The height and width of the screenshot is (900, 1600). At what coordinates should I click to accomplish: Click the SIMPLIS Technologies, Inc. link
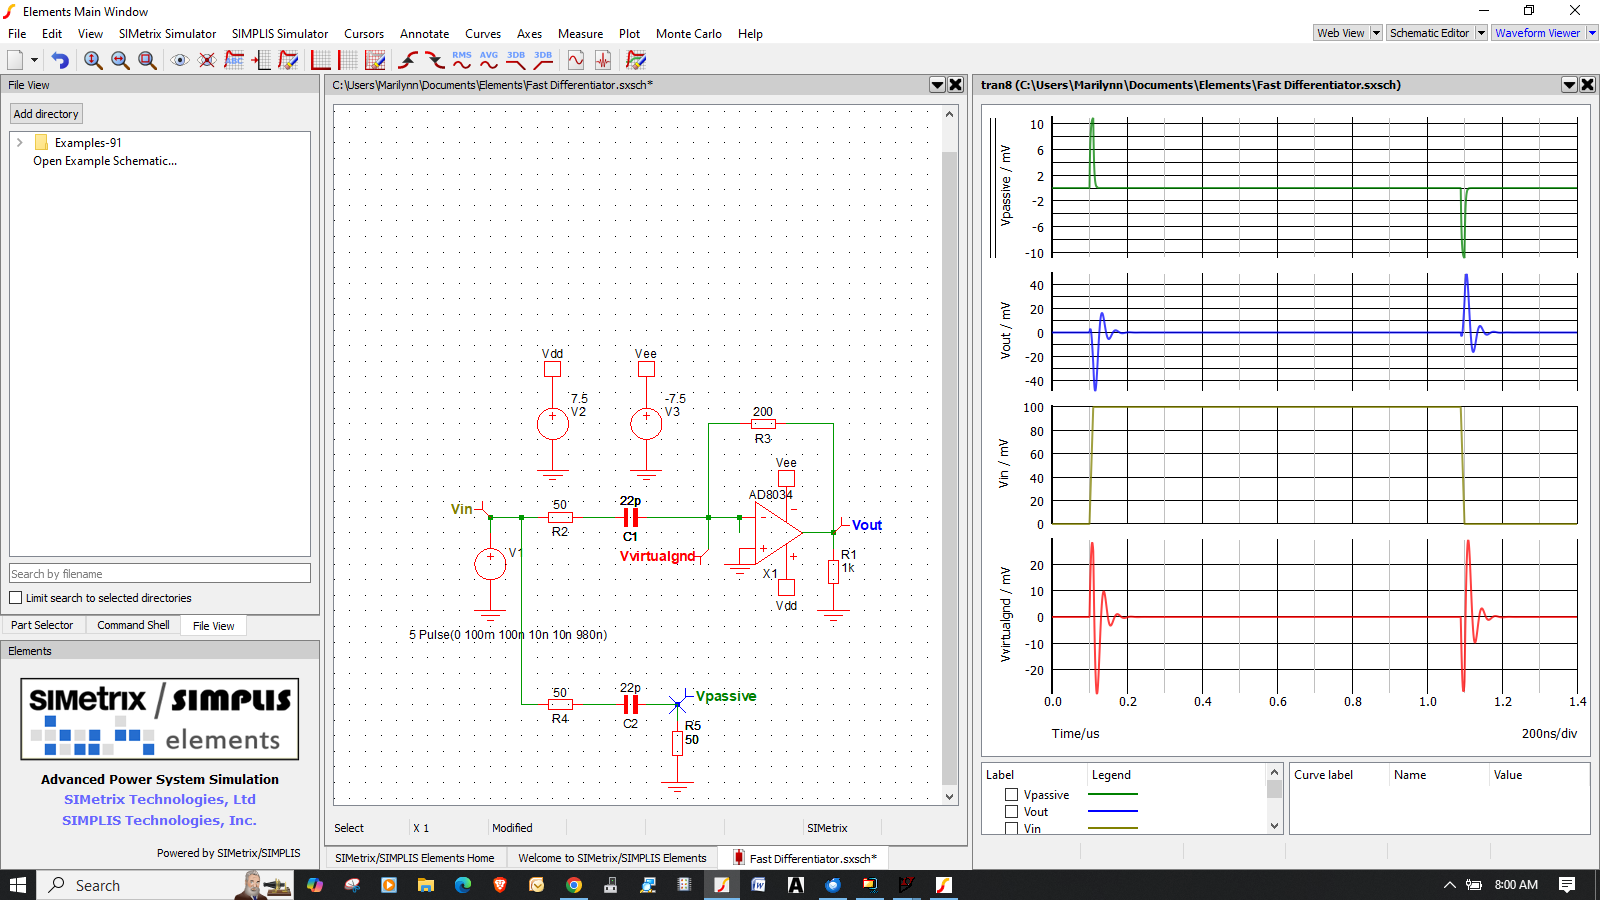tap(160, 821)
